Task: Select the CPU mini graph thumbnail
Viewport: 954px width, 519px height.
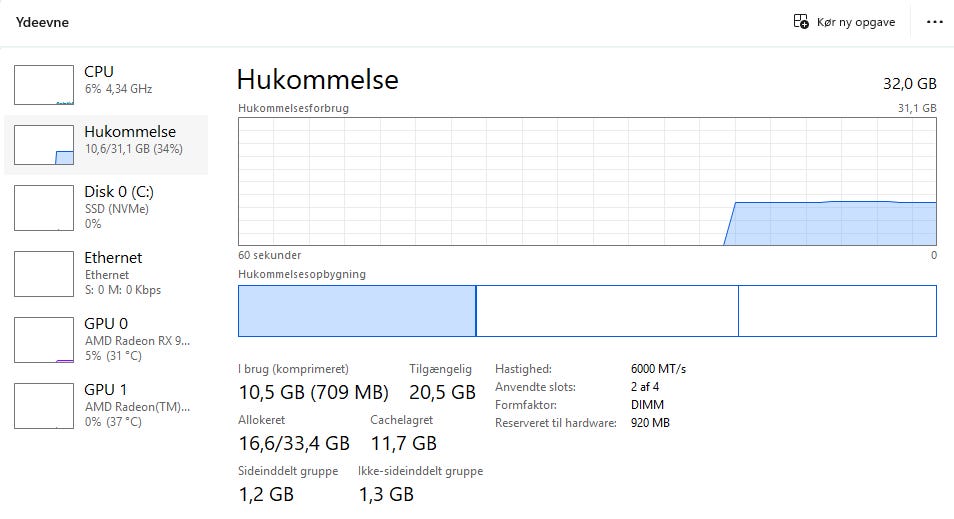Action: tap(44, 85)
